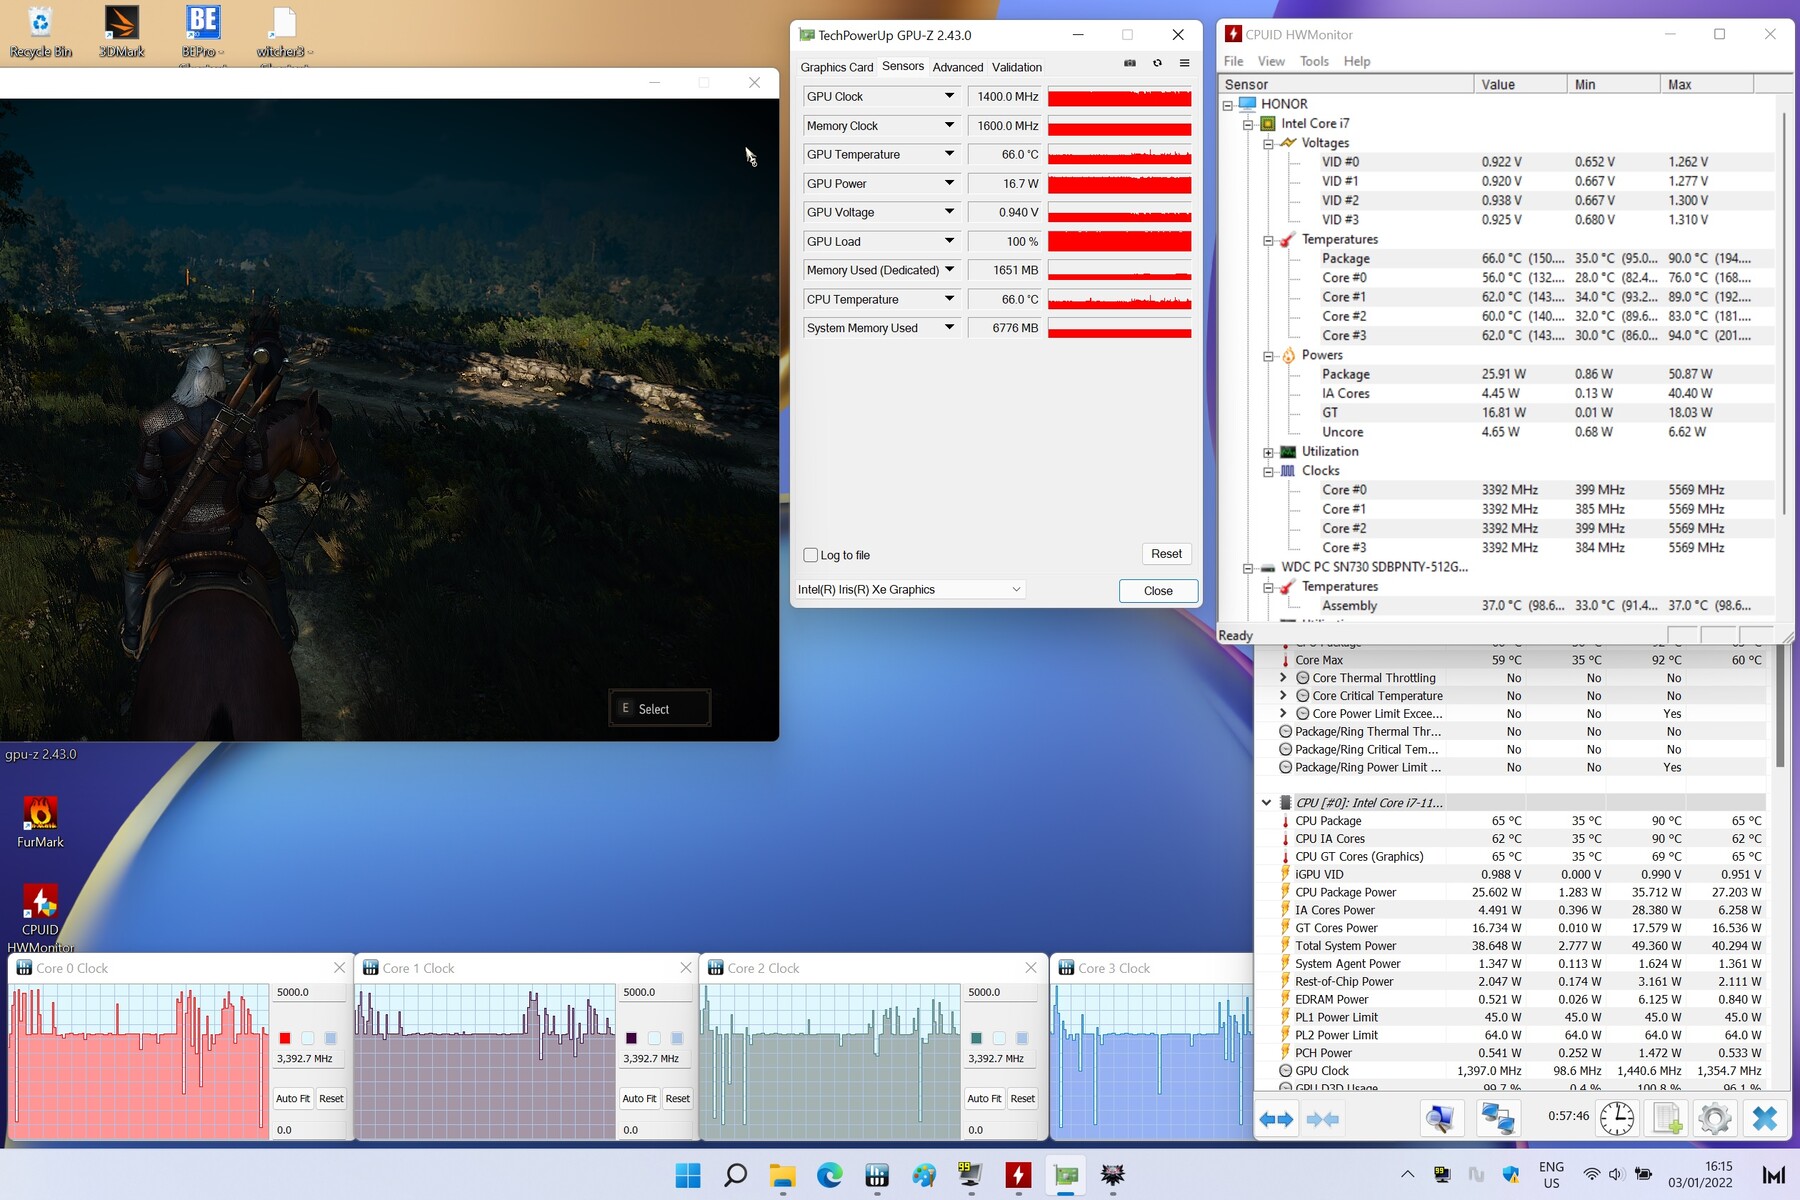
Task: Click the HWiNFO log file add icon
Action: click(1666, 1118)
